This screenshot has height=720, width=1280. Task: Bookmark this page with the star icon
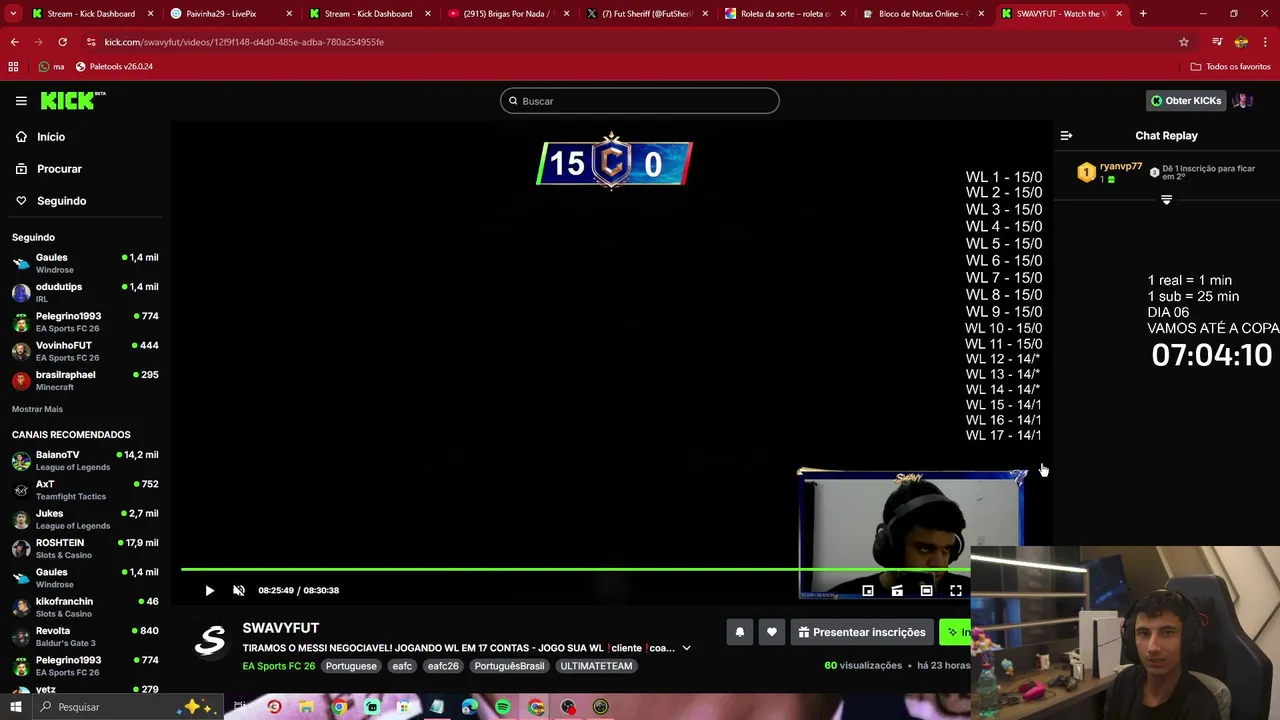click(x=1184, y=42)
